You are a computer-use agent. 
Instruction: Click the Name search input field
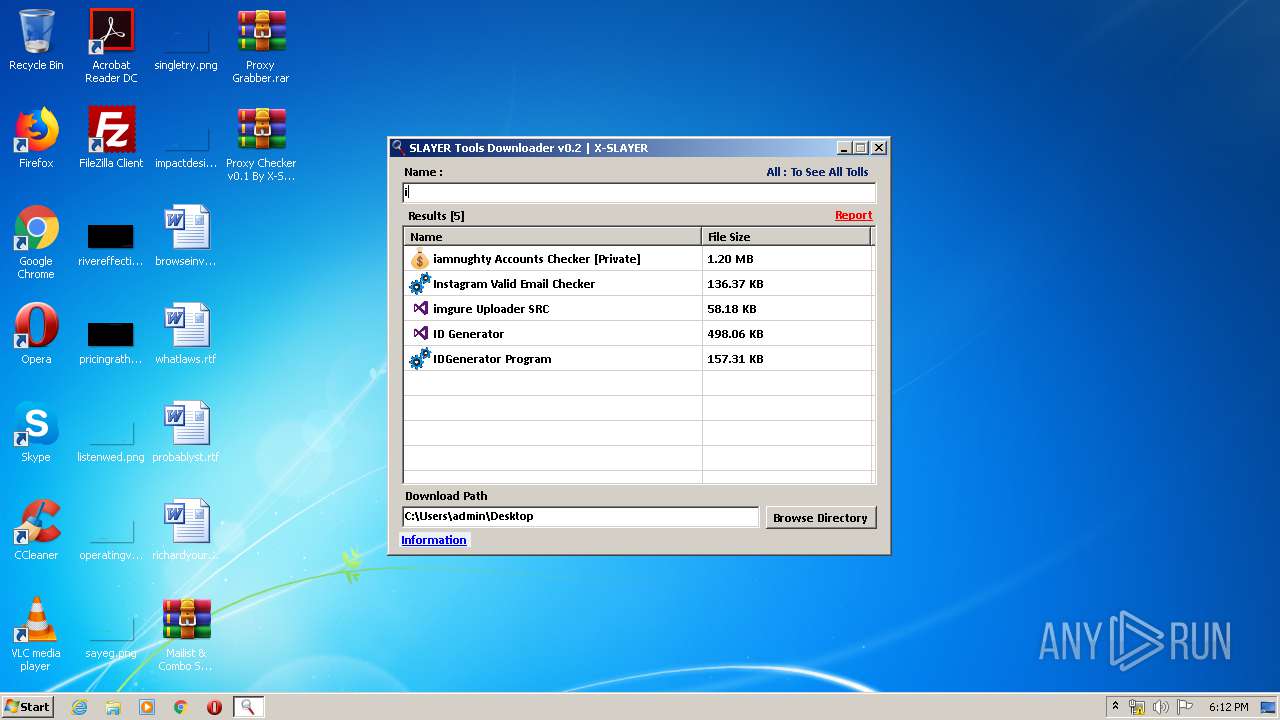coord(639,192)
